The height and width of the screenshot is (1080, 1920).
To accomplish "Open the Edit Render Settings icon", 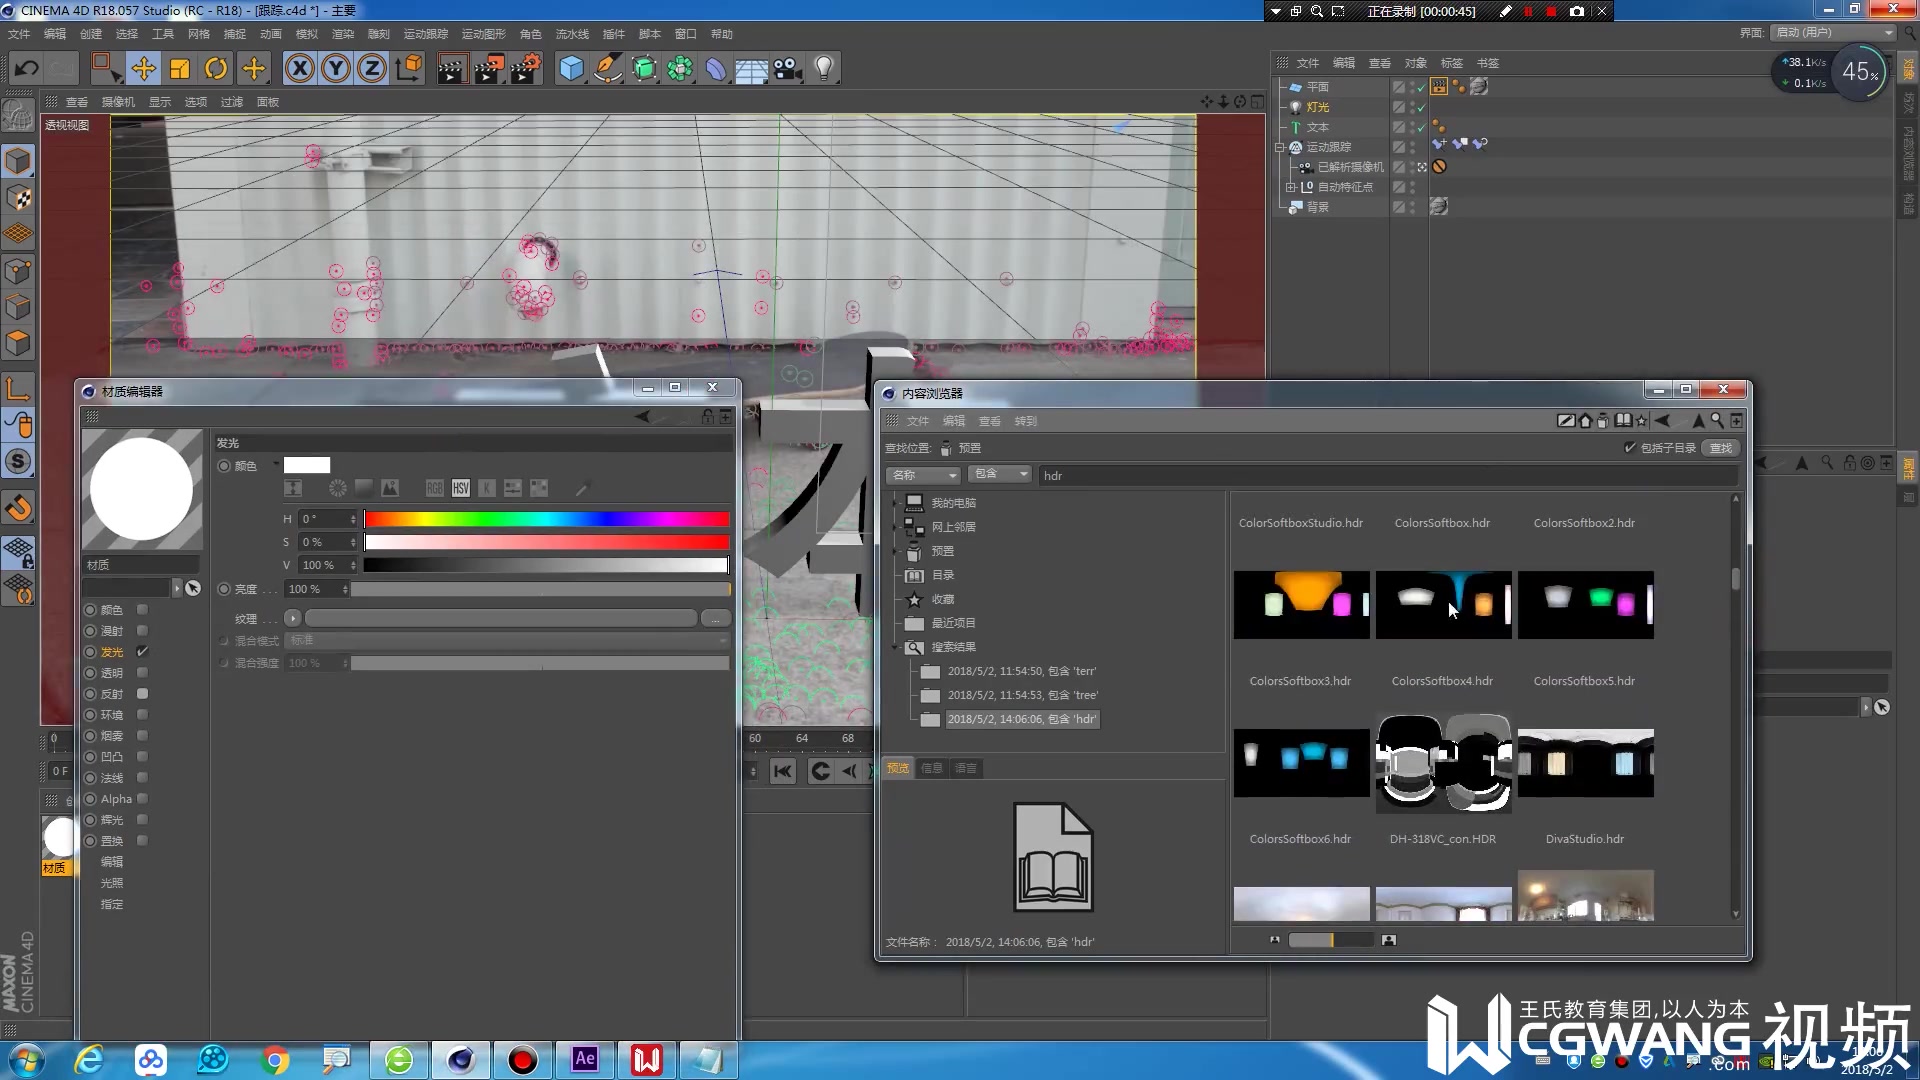I will point(525,68).
